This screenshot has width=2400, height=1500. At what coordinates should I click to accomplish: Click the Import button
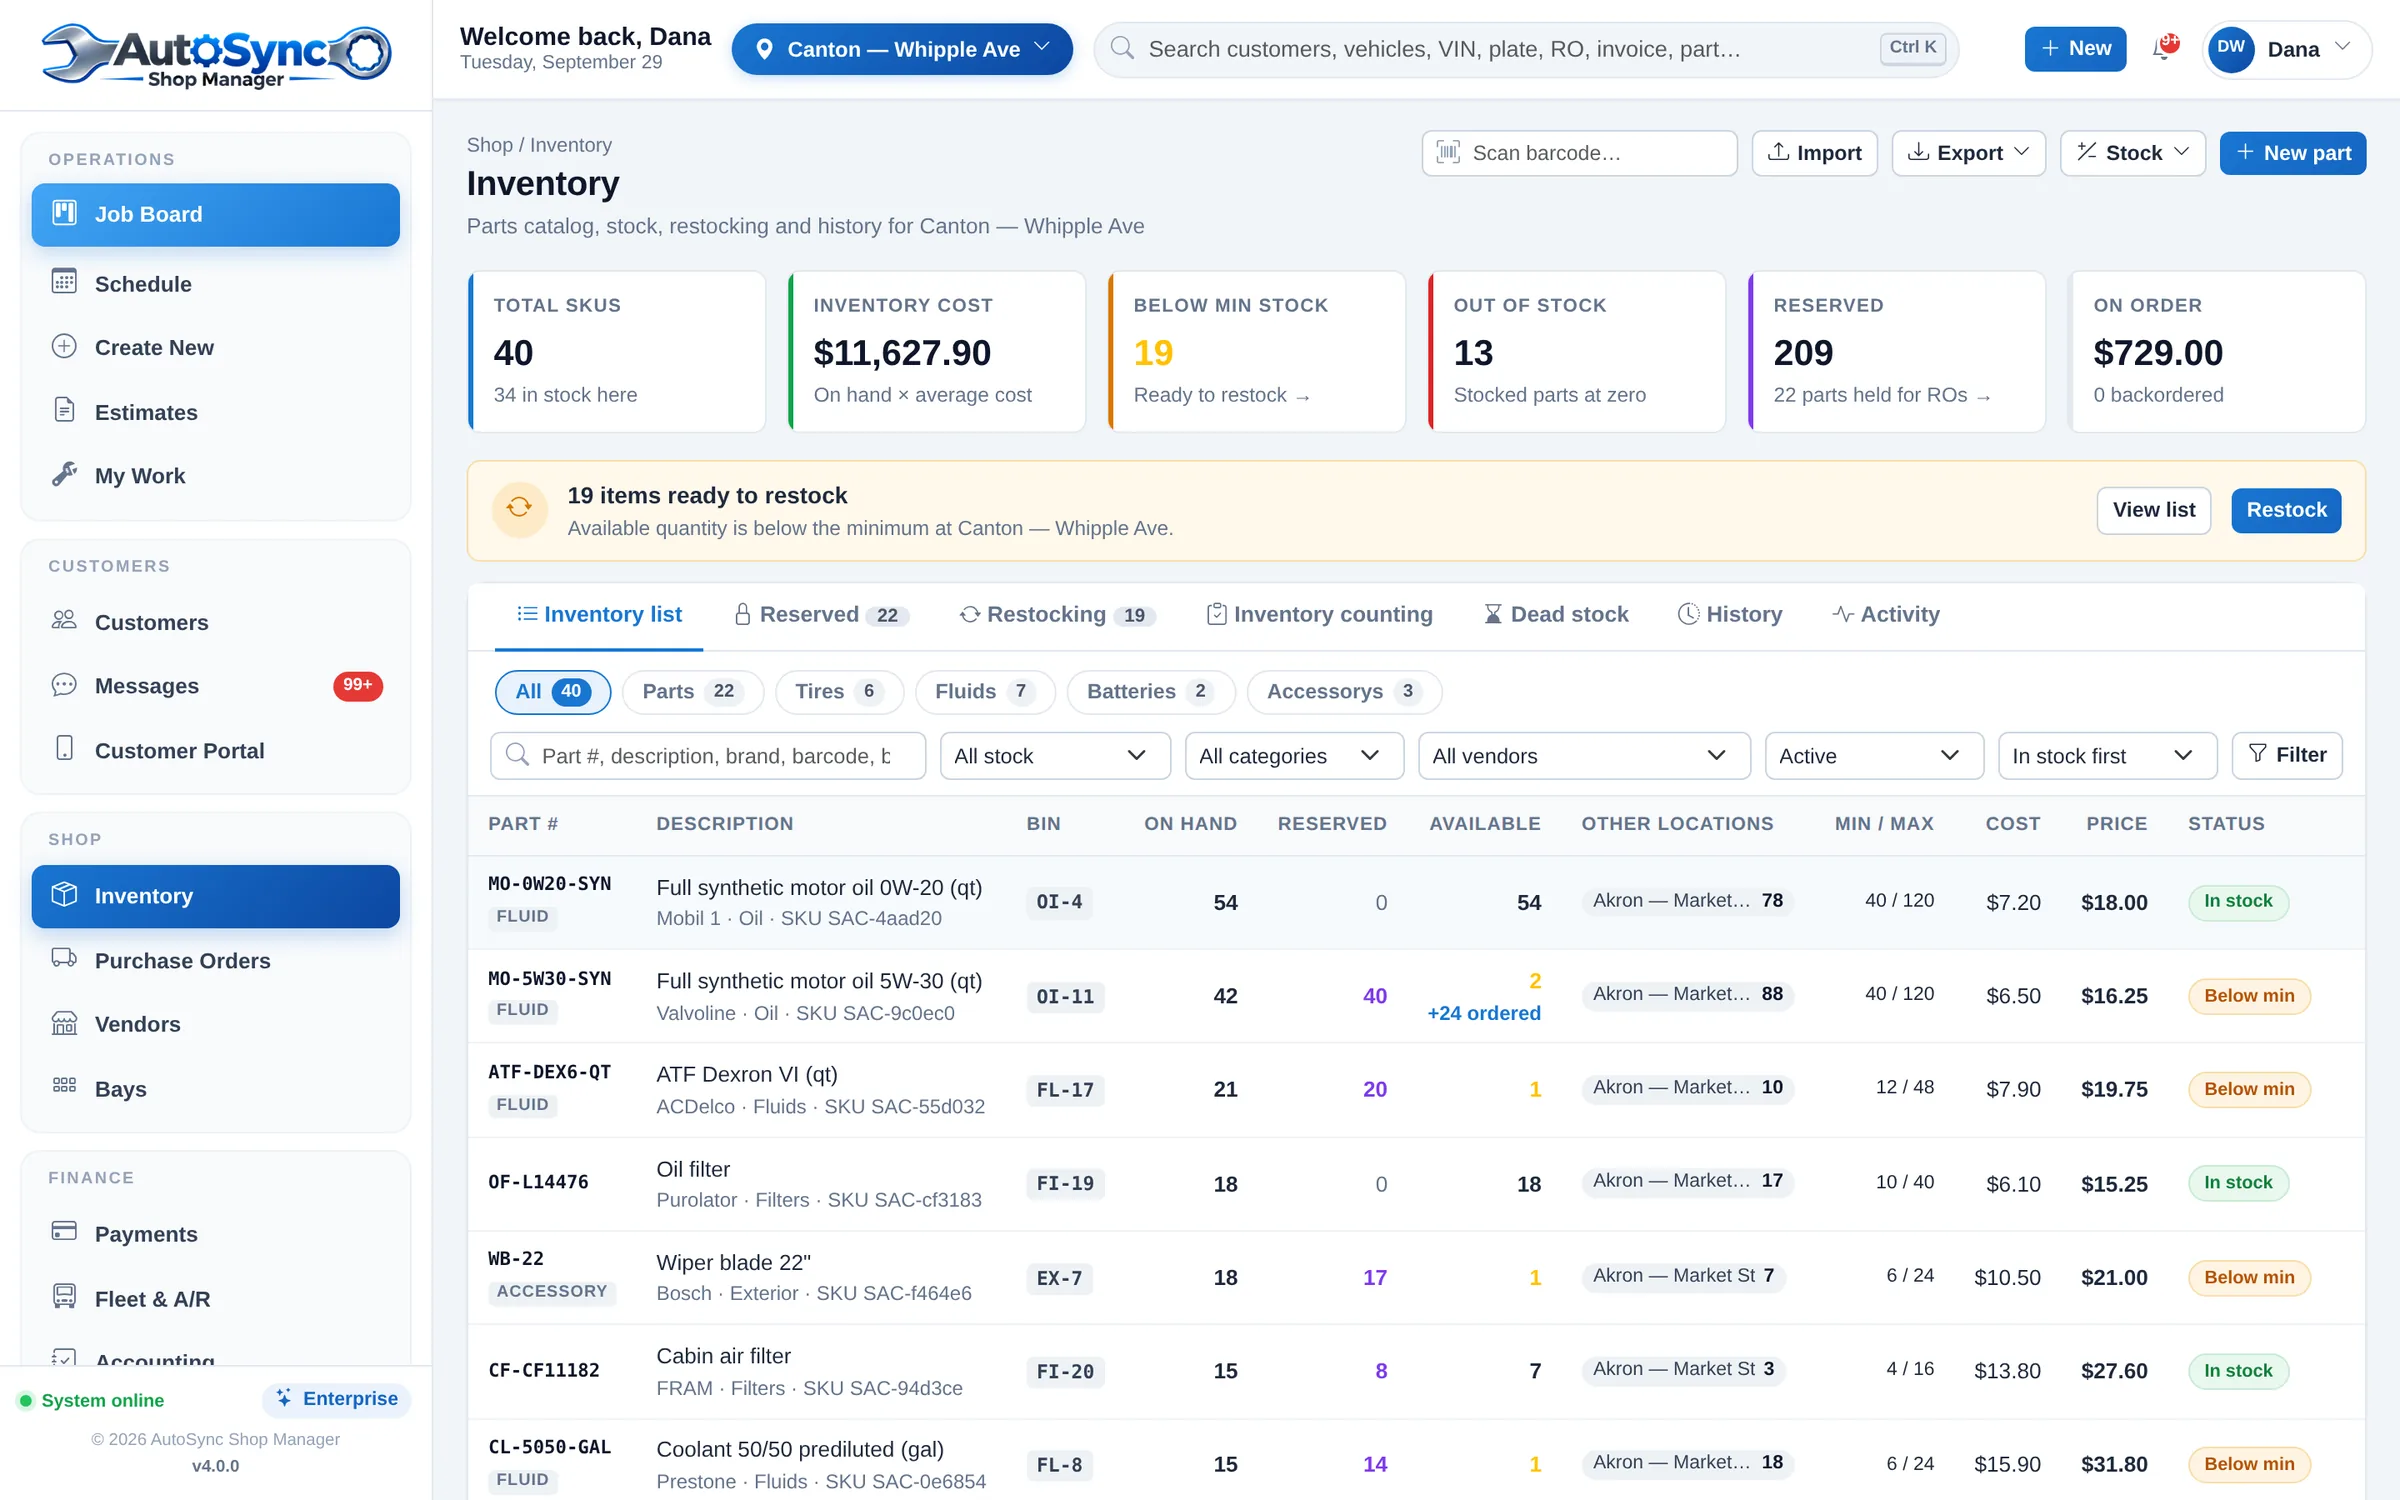pos(1814,153)
